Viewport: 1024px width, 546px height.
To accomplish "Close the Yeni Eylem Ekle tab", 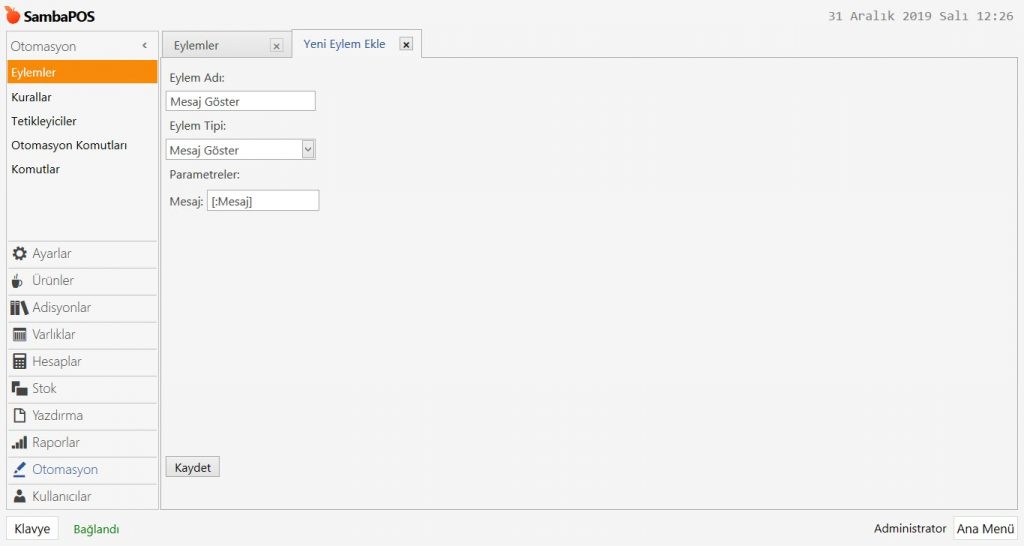I will [x=406, y=44].
